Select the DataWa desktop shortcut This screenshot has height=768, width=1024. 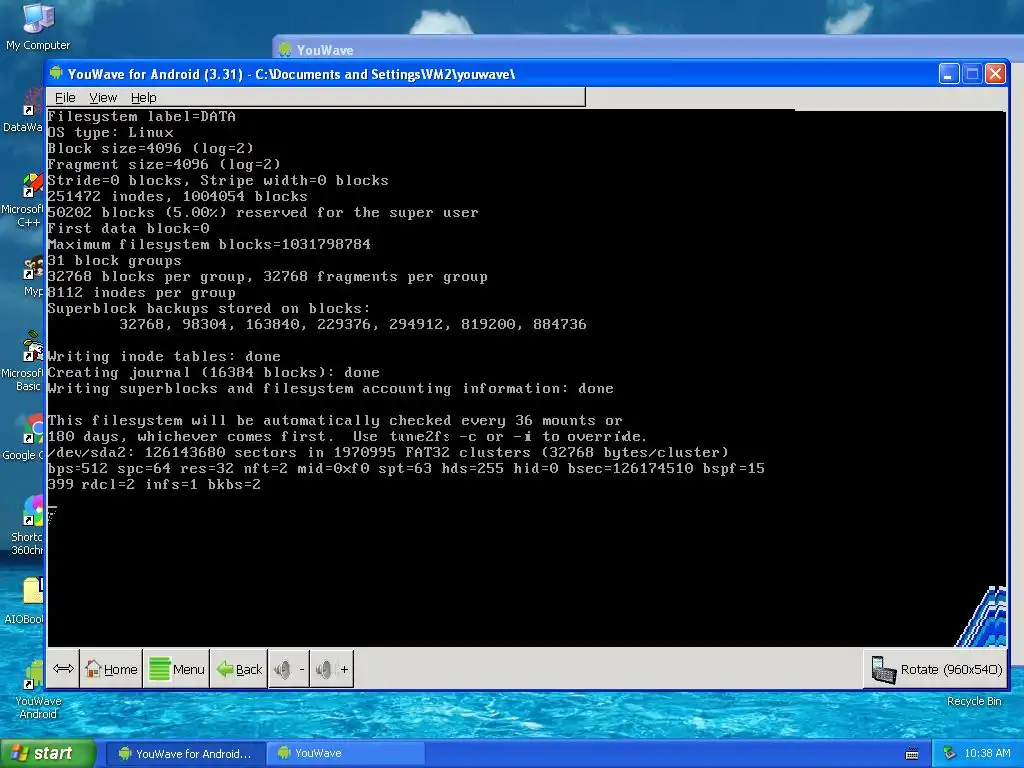pos(26,111)
